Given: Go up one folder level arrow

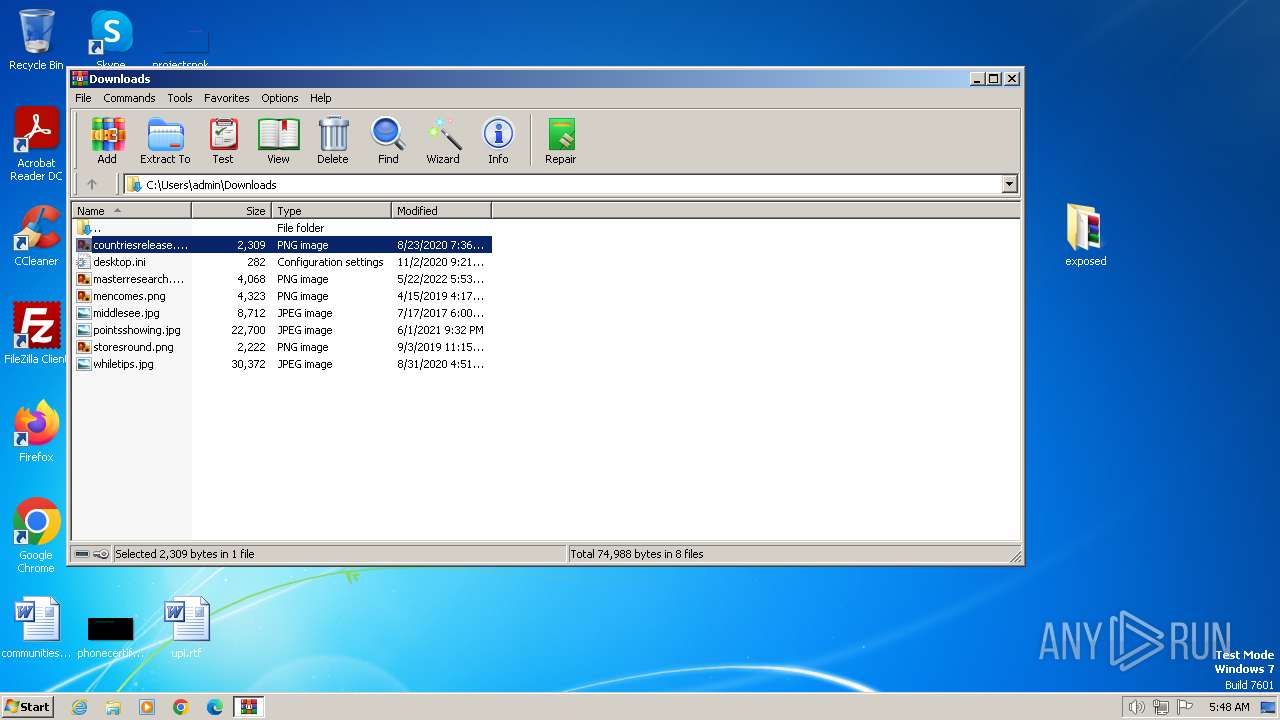Looking at the screenshot, I should [92, 184].
